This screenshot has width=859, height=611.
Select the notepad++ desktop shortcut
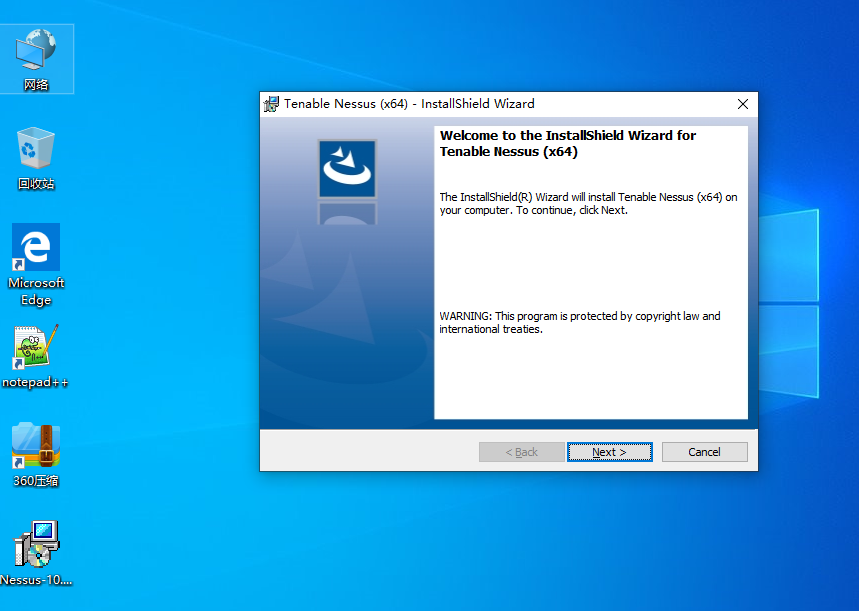click(35, 357)
